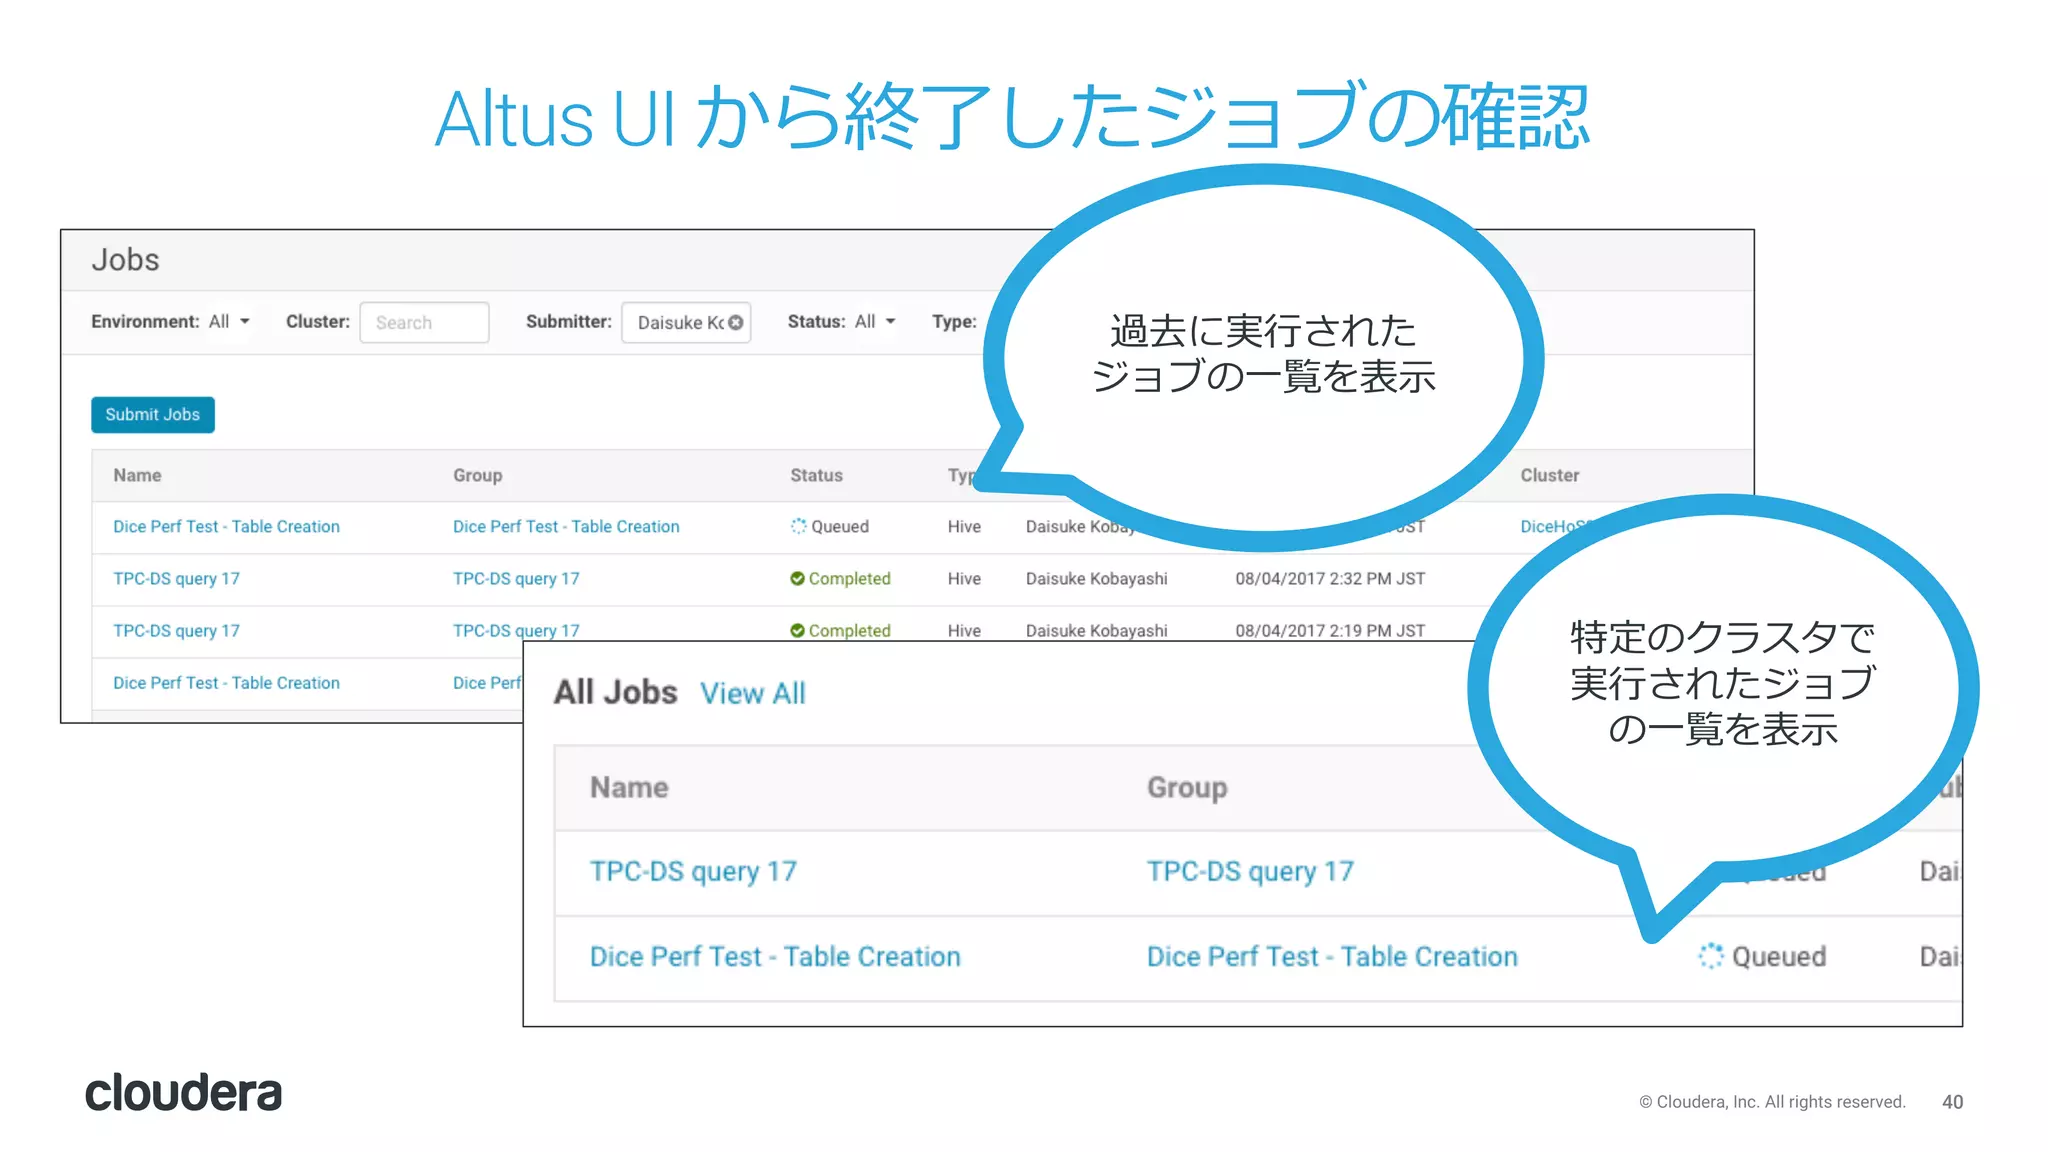2048x1152 pixels.
Task: Open Dice Perf Test name in All Jobs
Action: click(775, 957)
